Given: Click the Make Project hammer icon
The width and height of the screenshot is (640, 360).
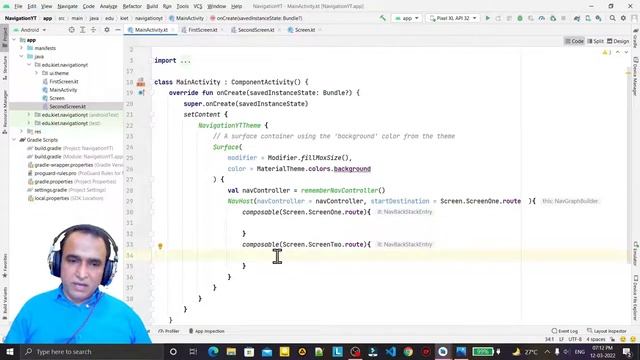Looking at the screenshot, I should (382, 18).
